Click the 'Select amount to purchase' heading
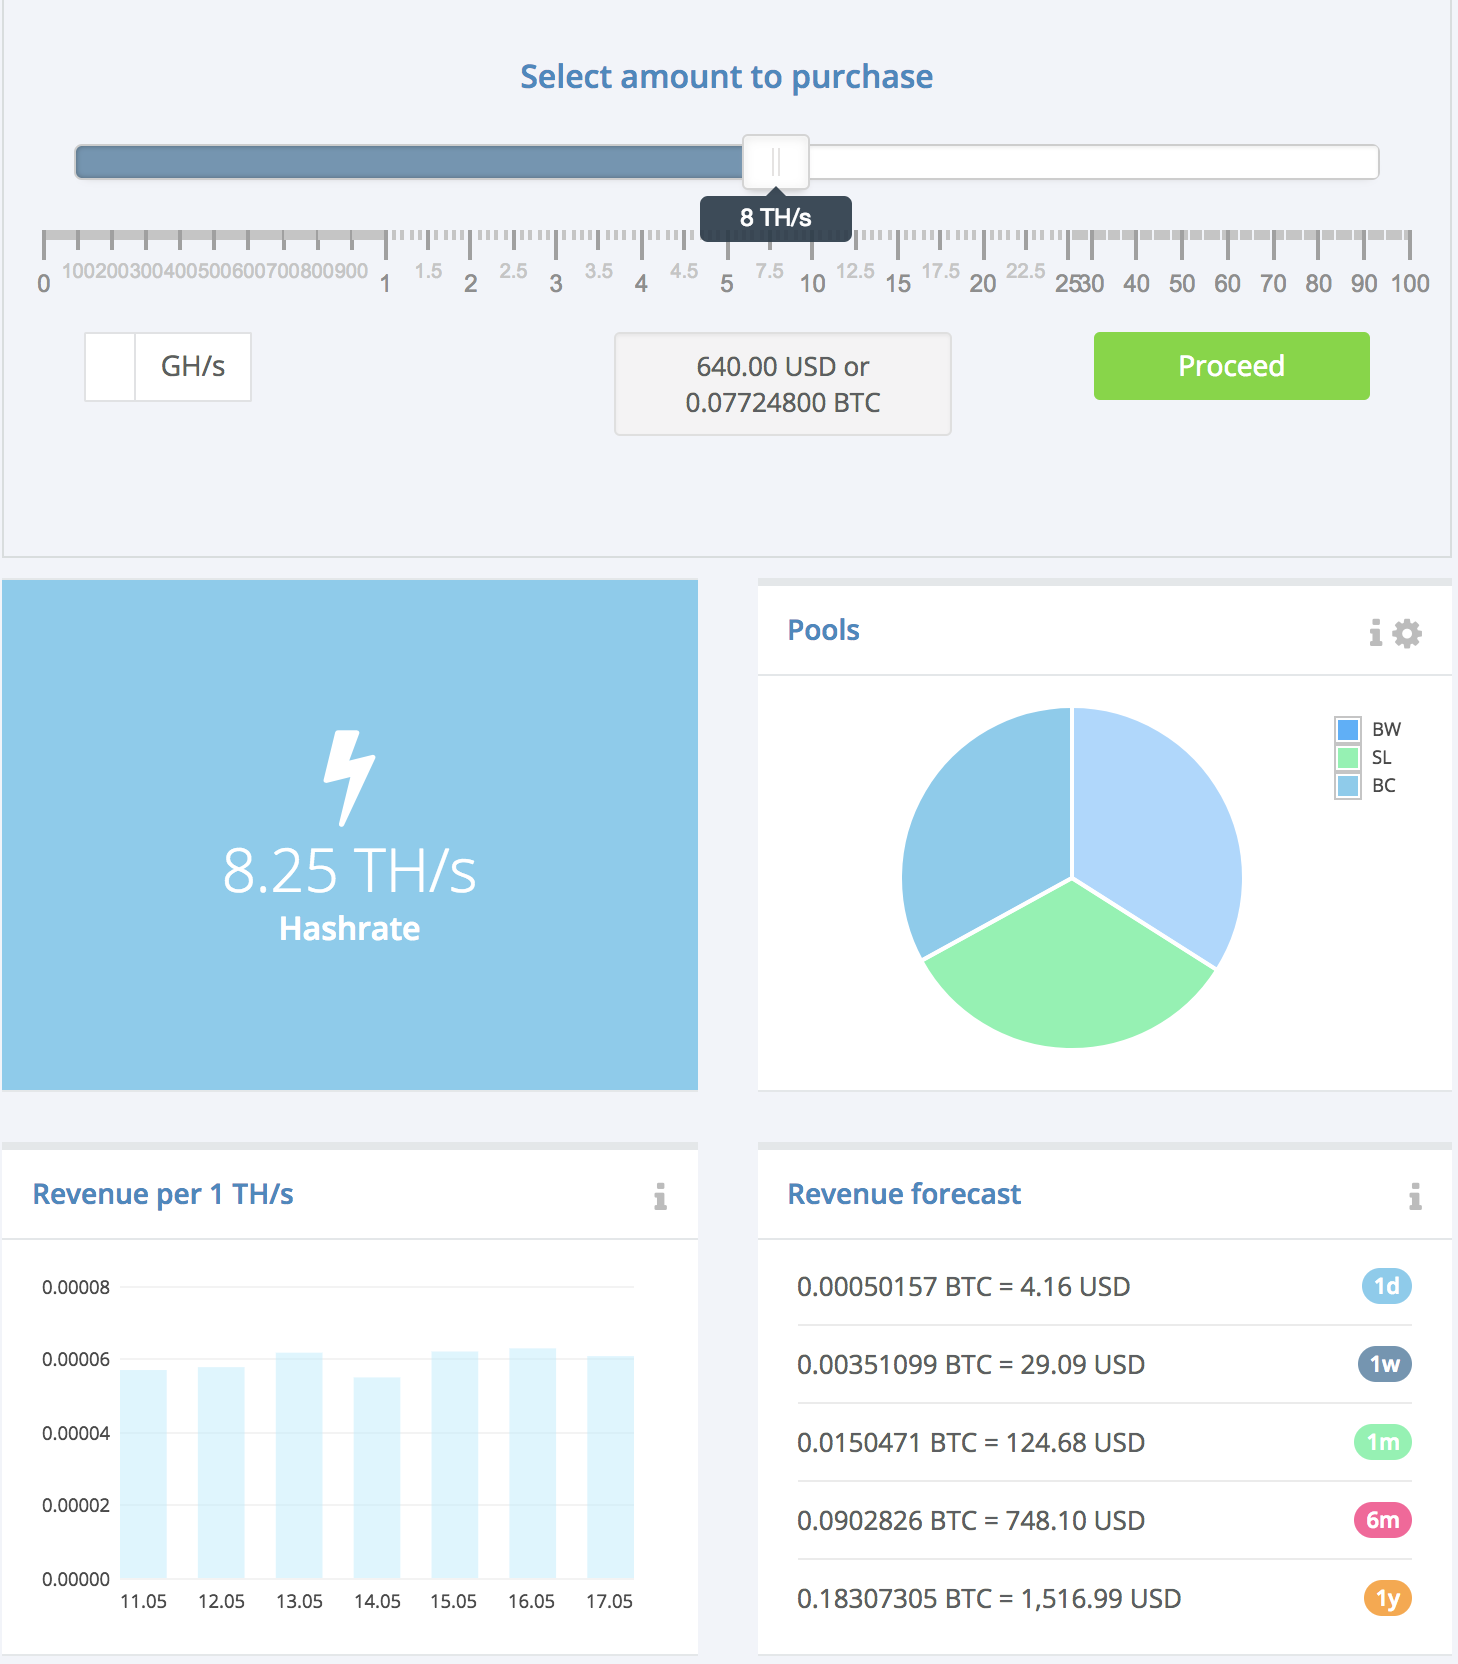The width and height of the screenshot is (1458, 1664). pos(726,77)
